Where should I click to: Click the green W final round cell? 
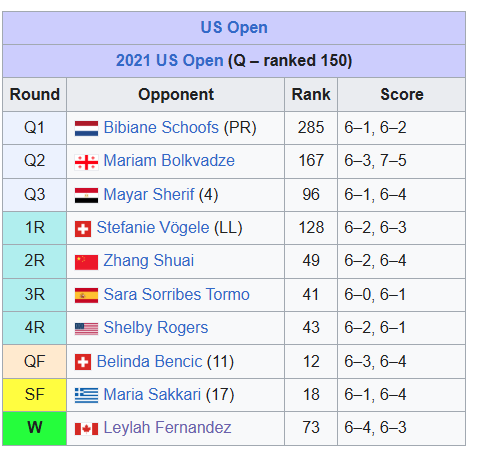35,429
